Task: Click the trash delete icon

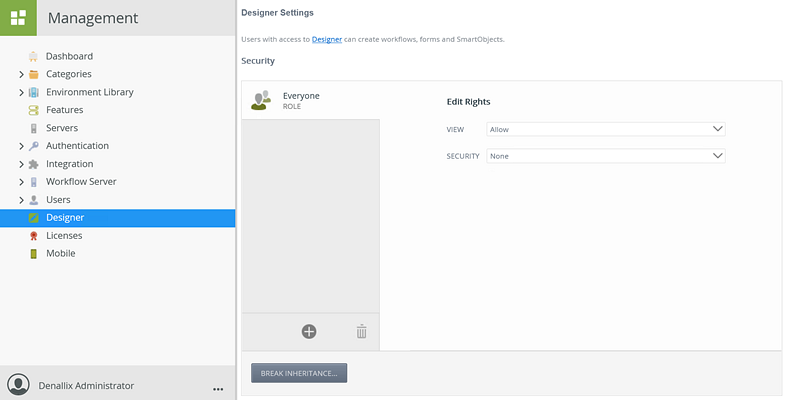Action: (362, 331)
